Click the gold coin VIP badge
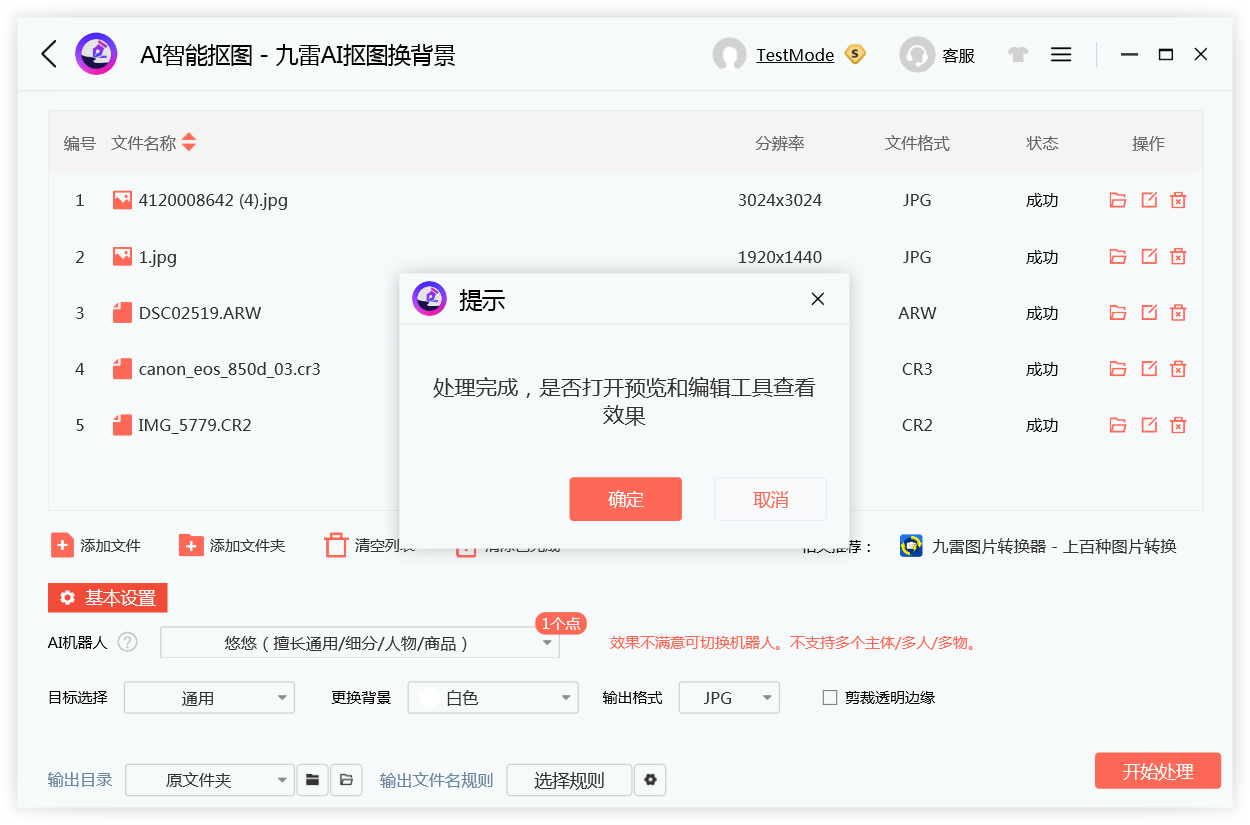The width and height of the screenshot is (1250, 825). [855, 54]
